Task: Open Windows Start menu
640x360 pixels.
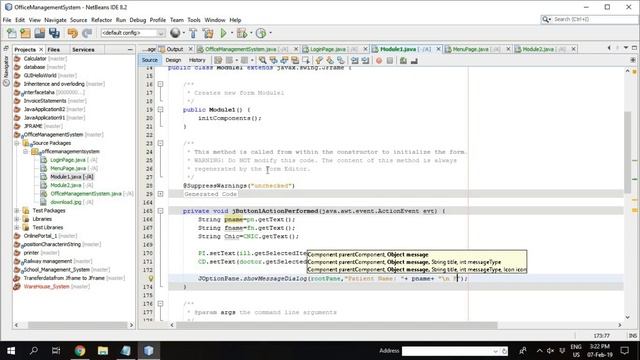Action: click(x=11, y=351)
